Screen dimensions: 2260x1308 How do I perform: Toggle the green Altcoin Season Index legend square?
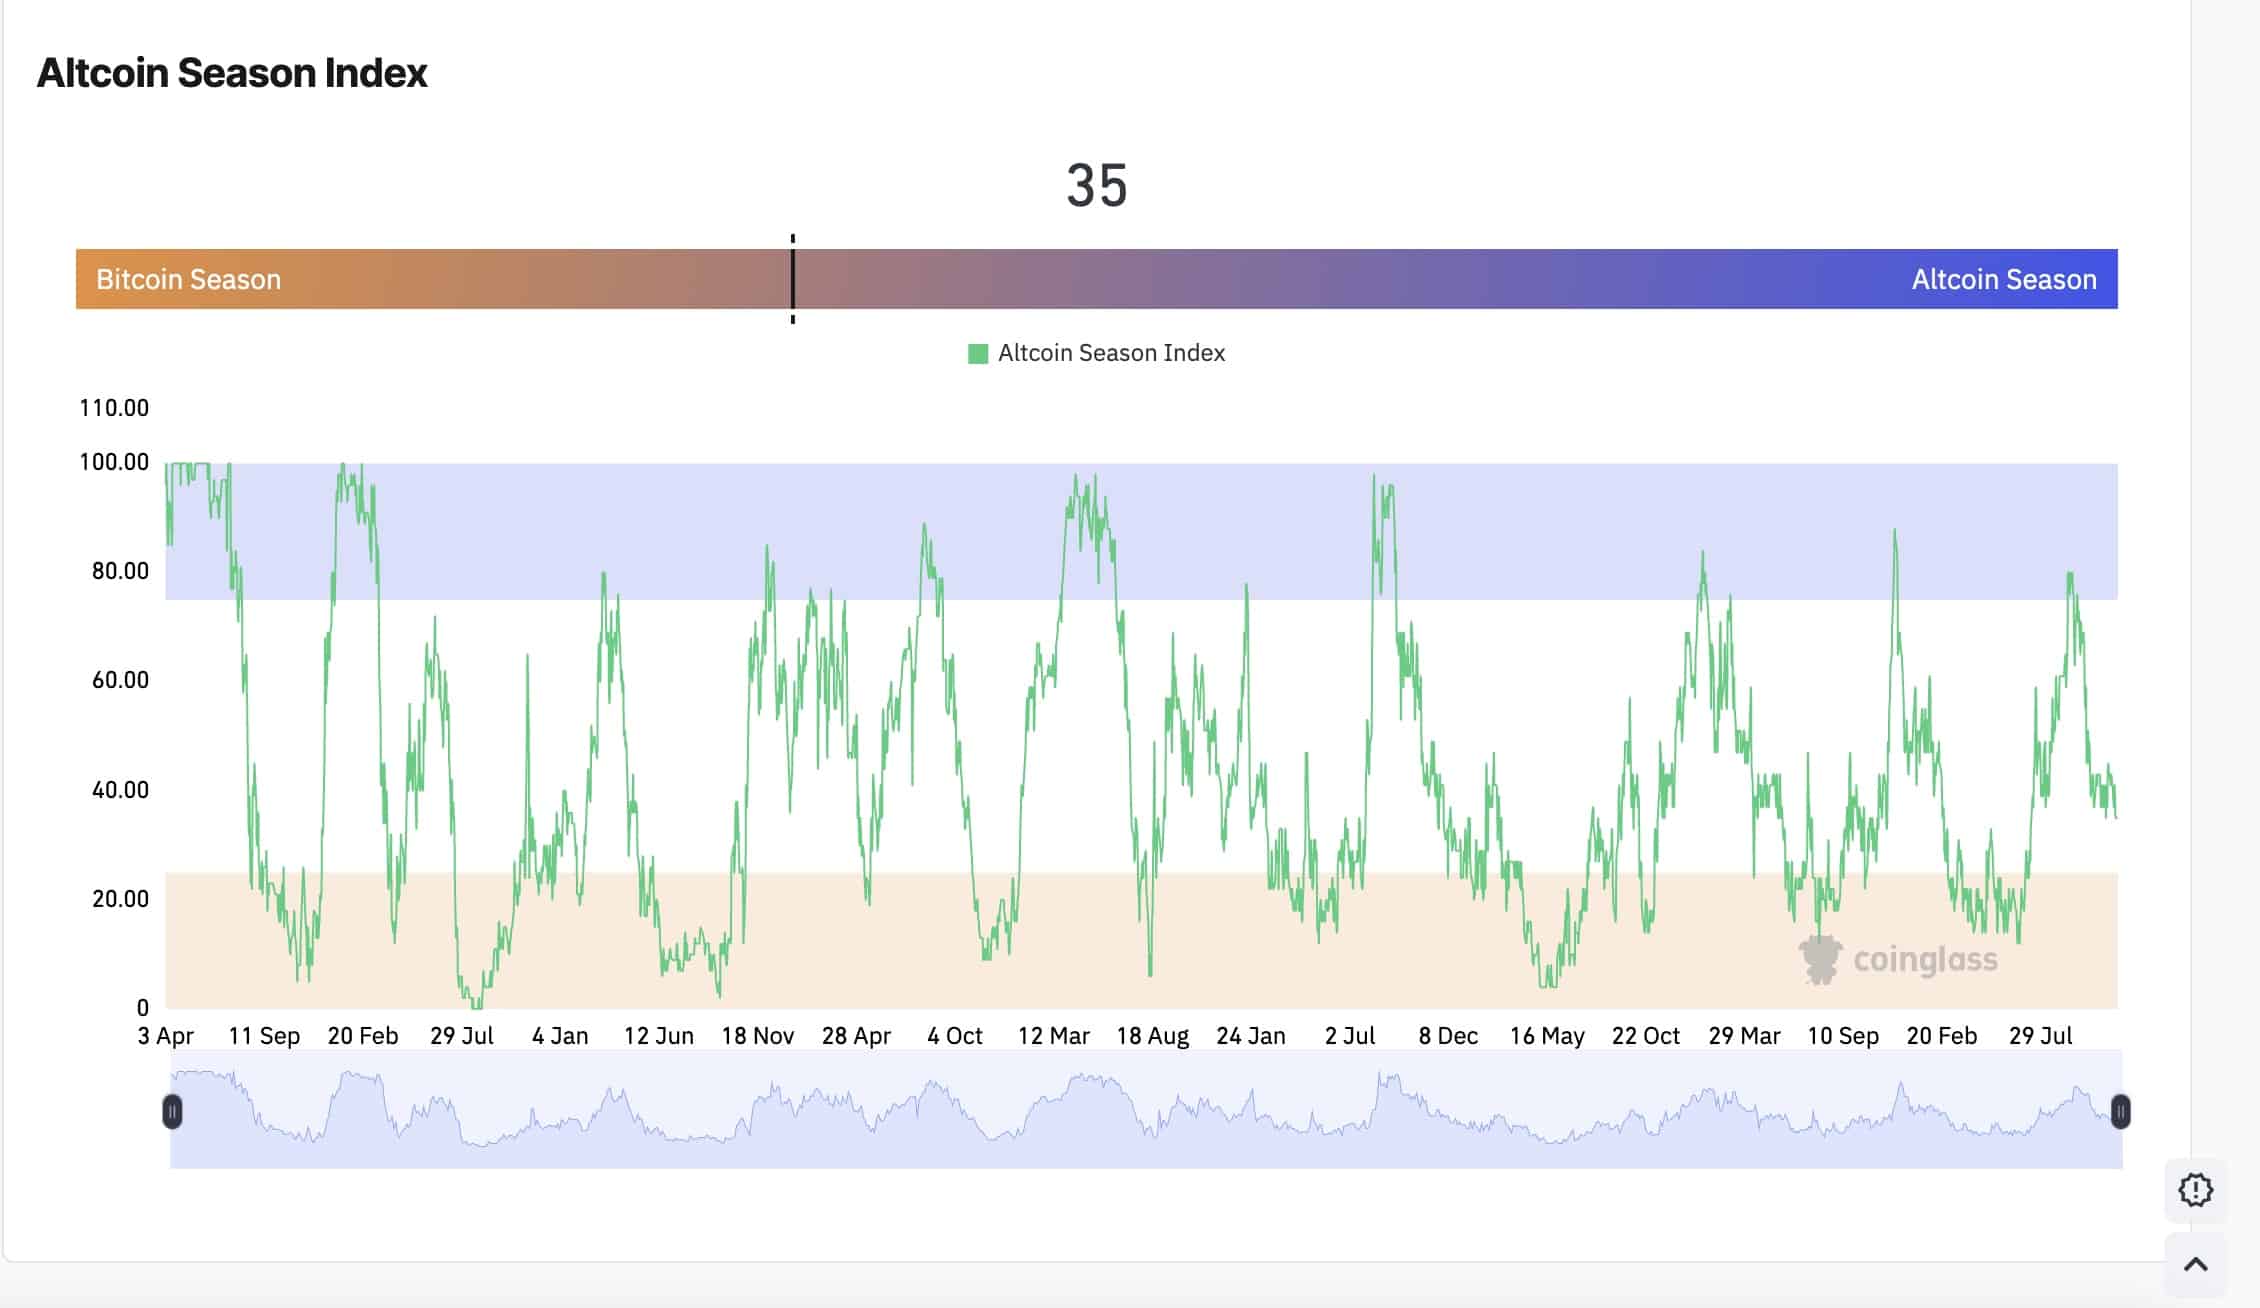pyautogui.click(x=978, y=353)
